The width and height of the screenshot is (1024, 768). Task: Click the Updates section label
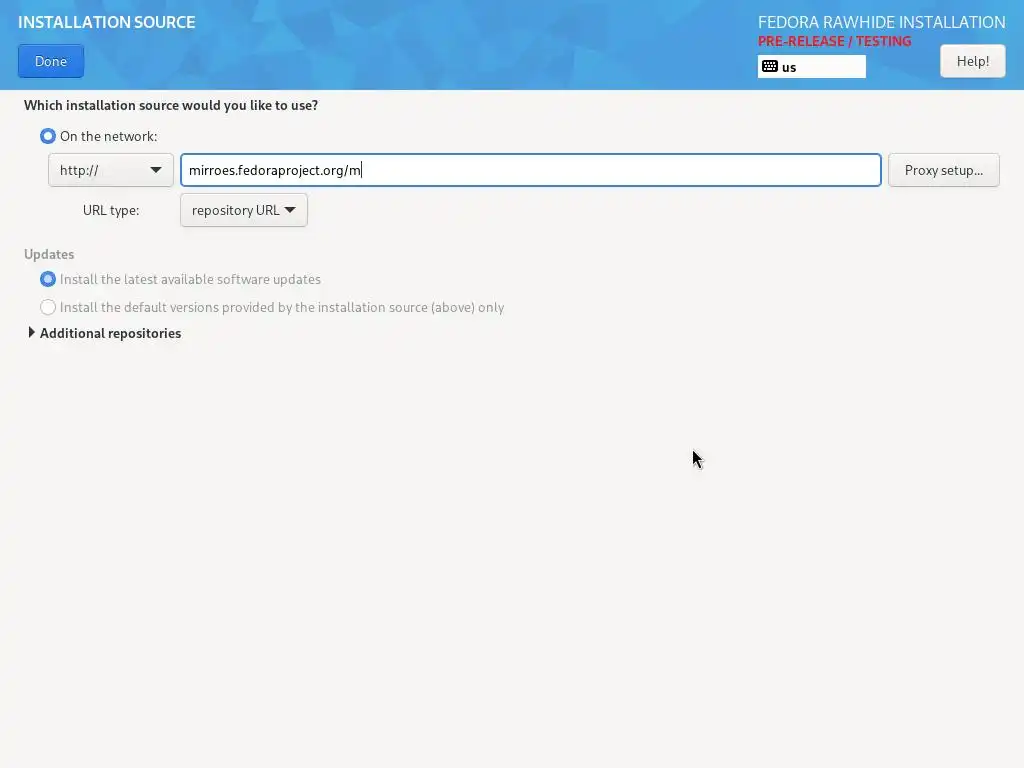coord(49,254)
